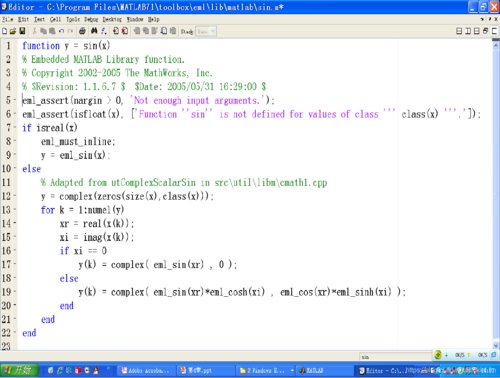Click the Editor taskbar button
The image size is (500, 378).
tap(383, 371)
